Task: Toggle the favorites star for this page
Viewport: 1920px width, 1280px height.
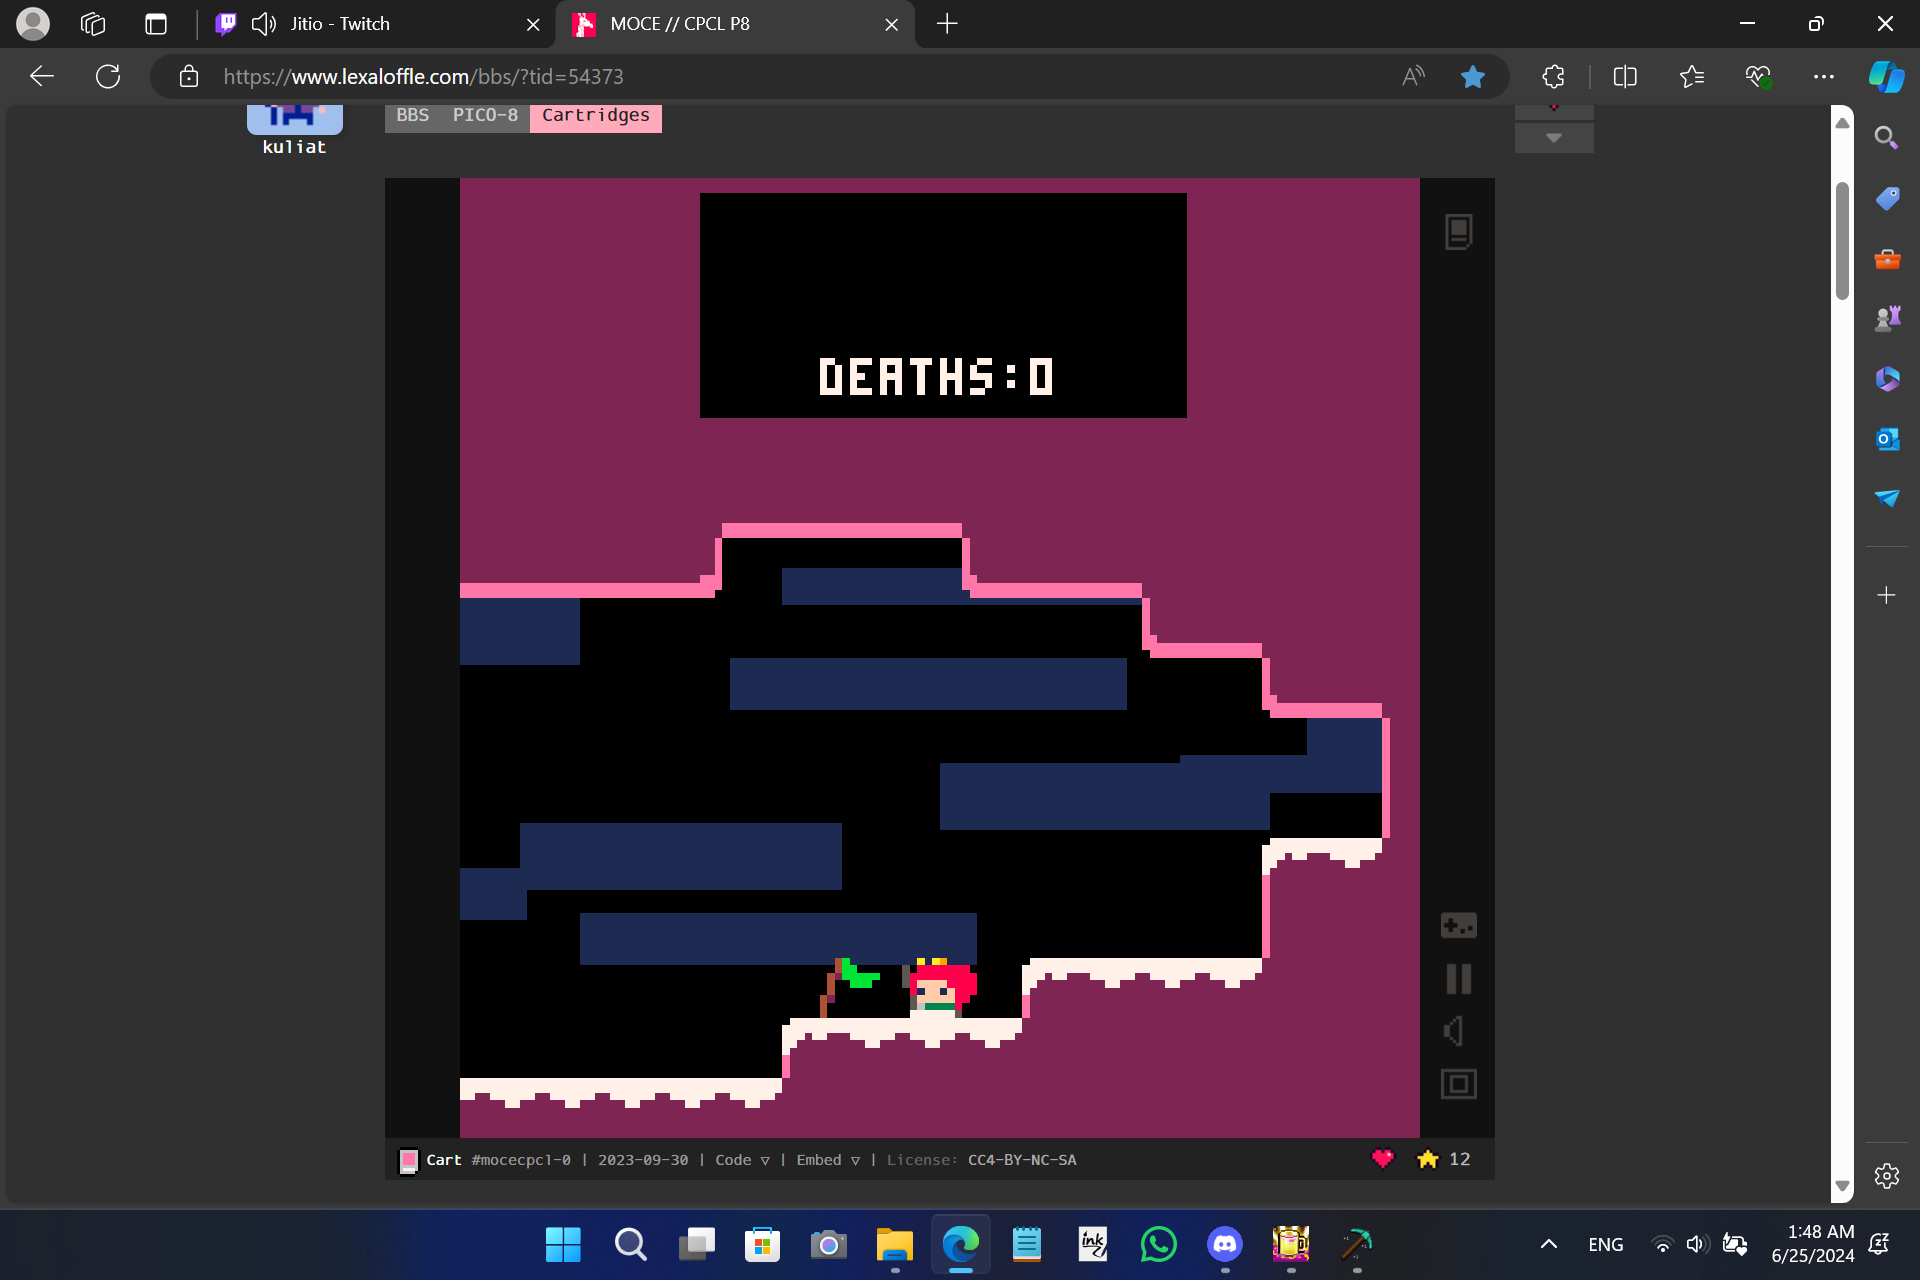Action: point(1472,76)
